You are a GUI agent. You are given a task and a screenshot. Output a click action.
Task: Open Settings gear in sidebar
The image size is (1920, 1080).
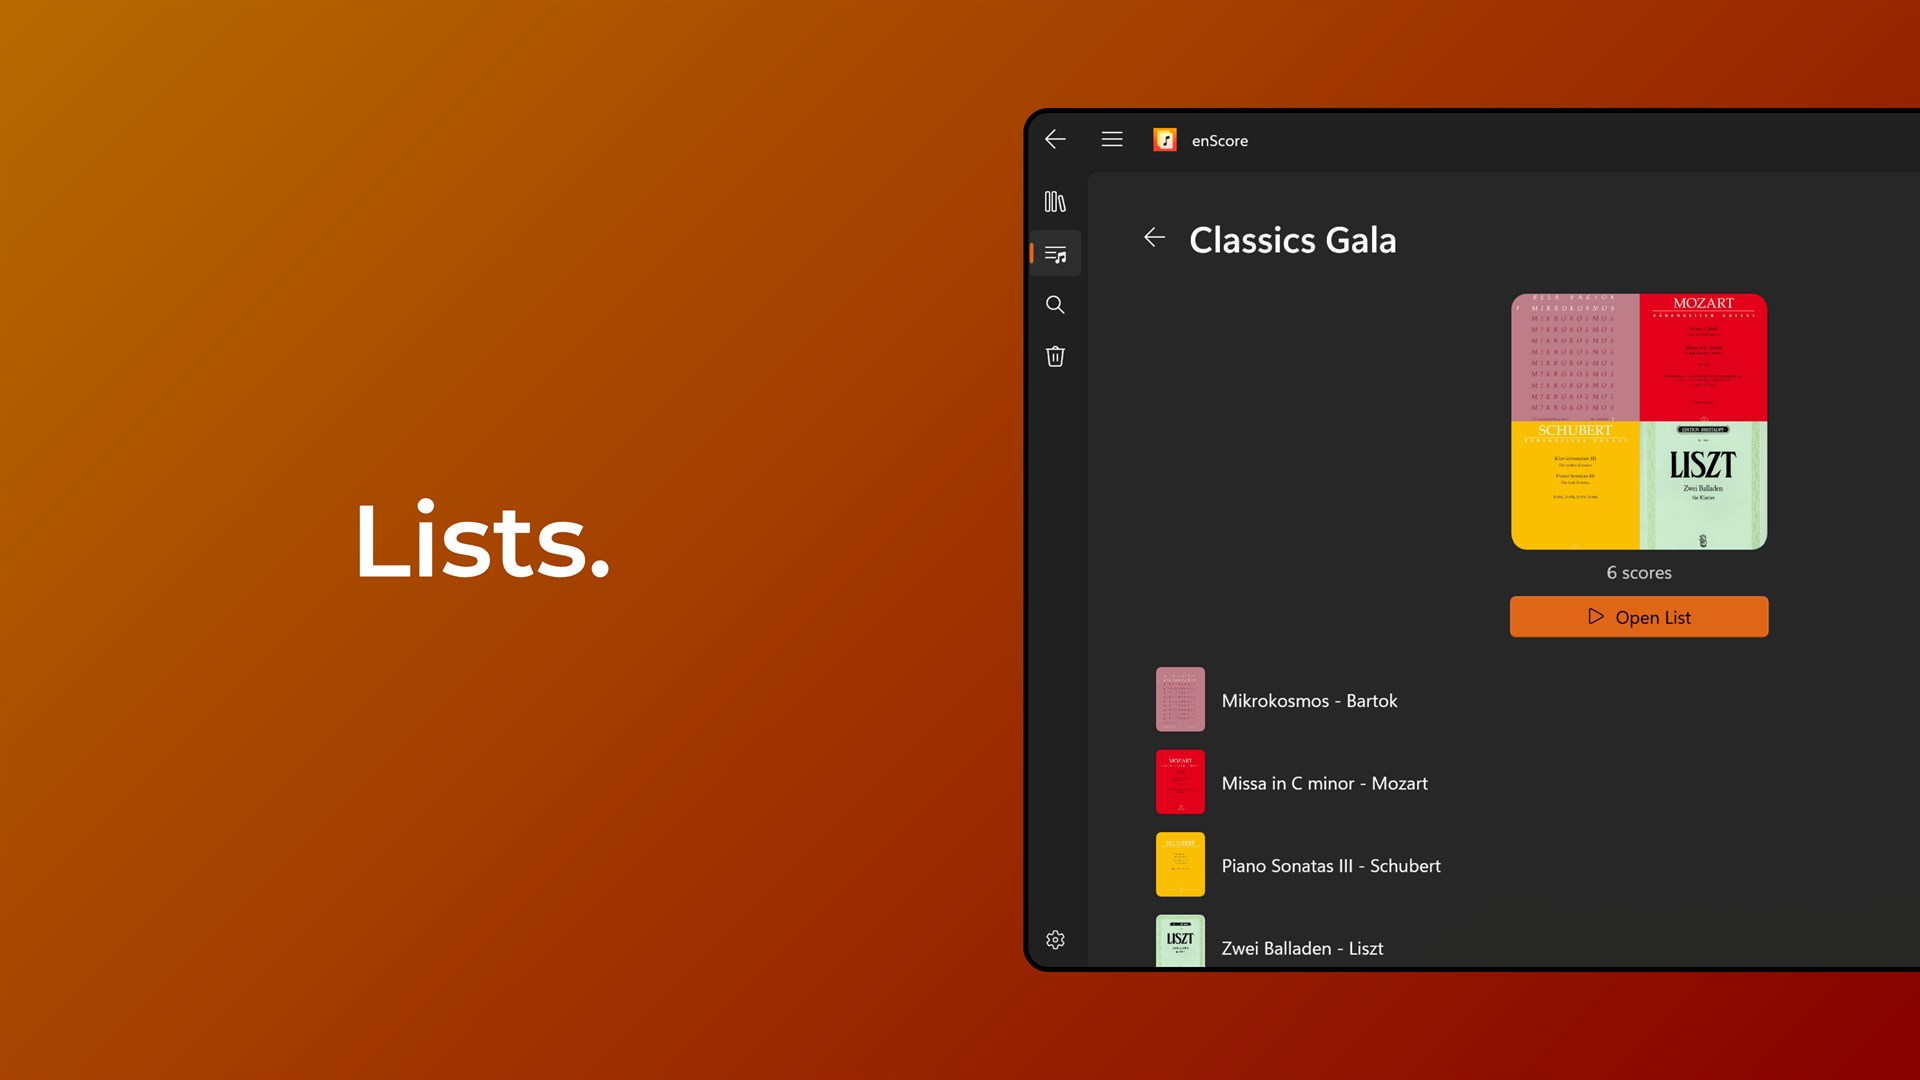pyautogui.click(x=1055, y=940)
